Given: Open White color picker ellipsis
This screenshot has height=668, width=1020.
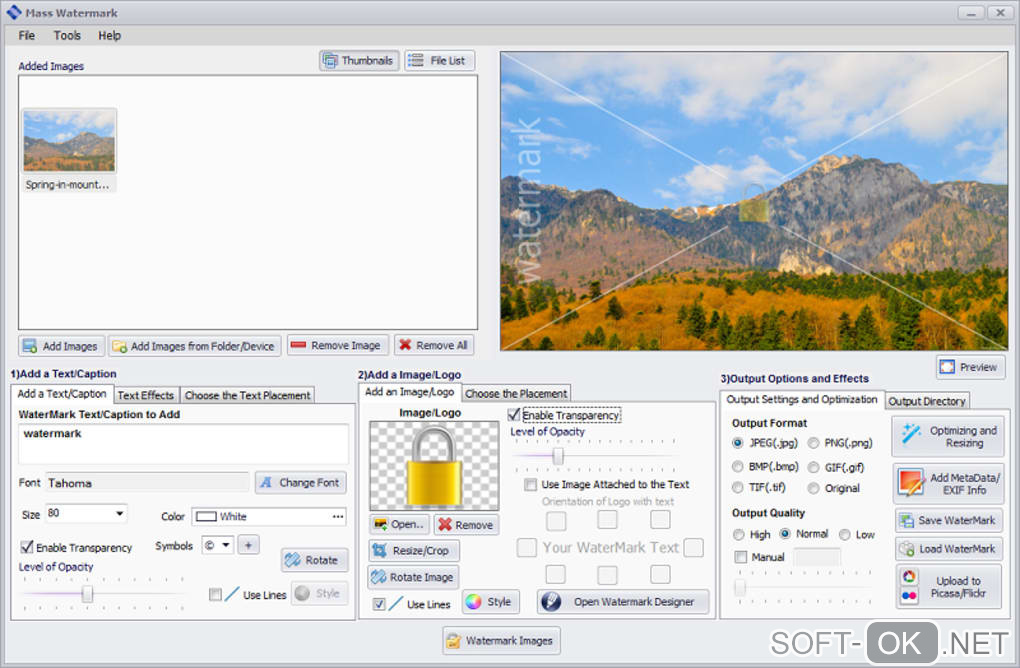Looking at the screenshot, I should point(338,516).
